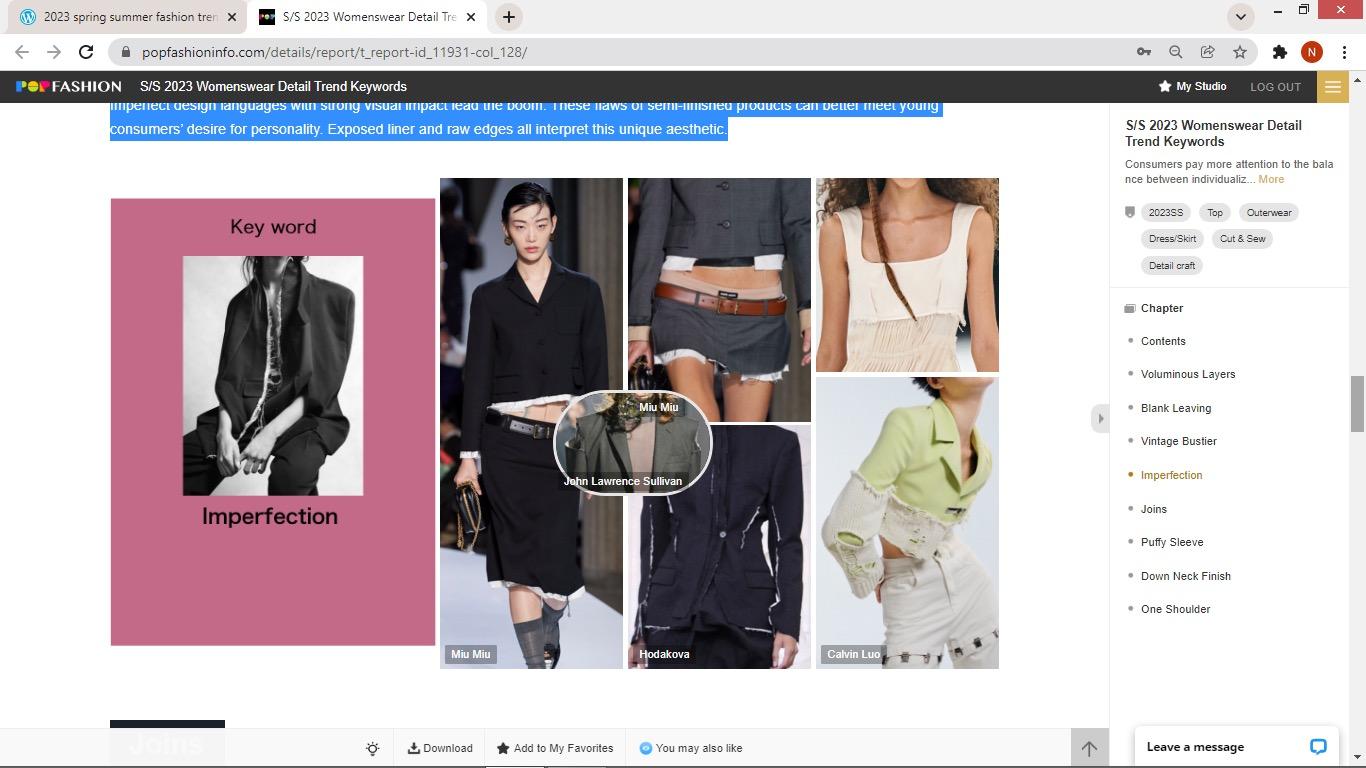
Task: Open the Leave a message chat
Action: [x=1235, y=747]
